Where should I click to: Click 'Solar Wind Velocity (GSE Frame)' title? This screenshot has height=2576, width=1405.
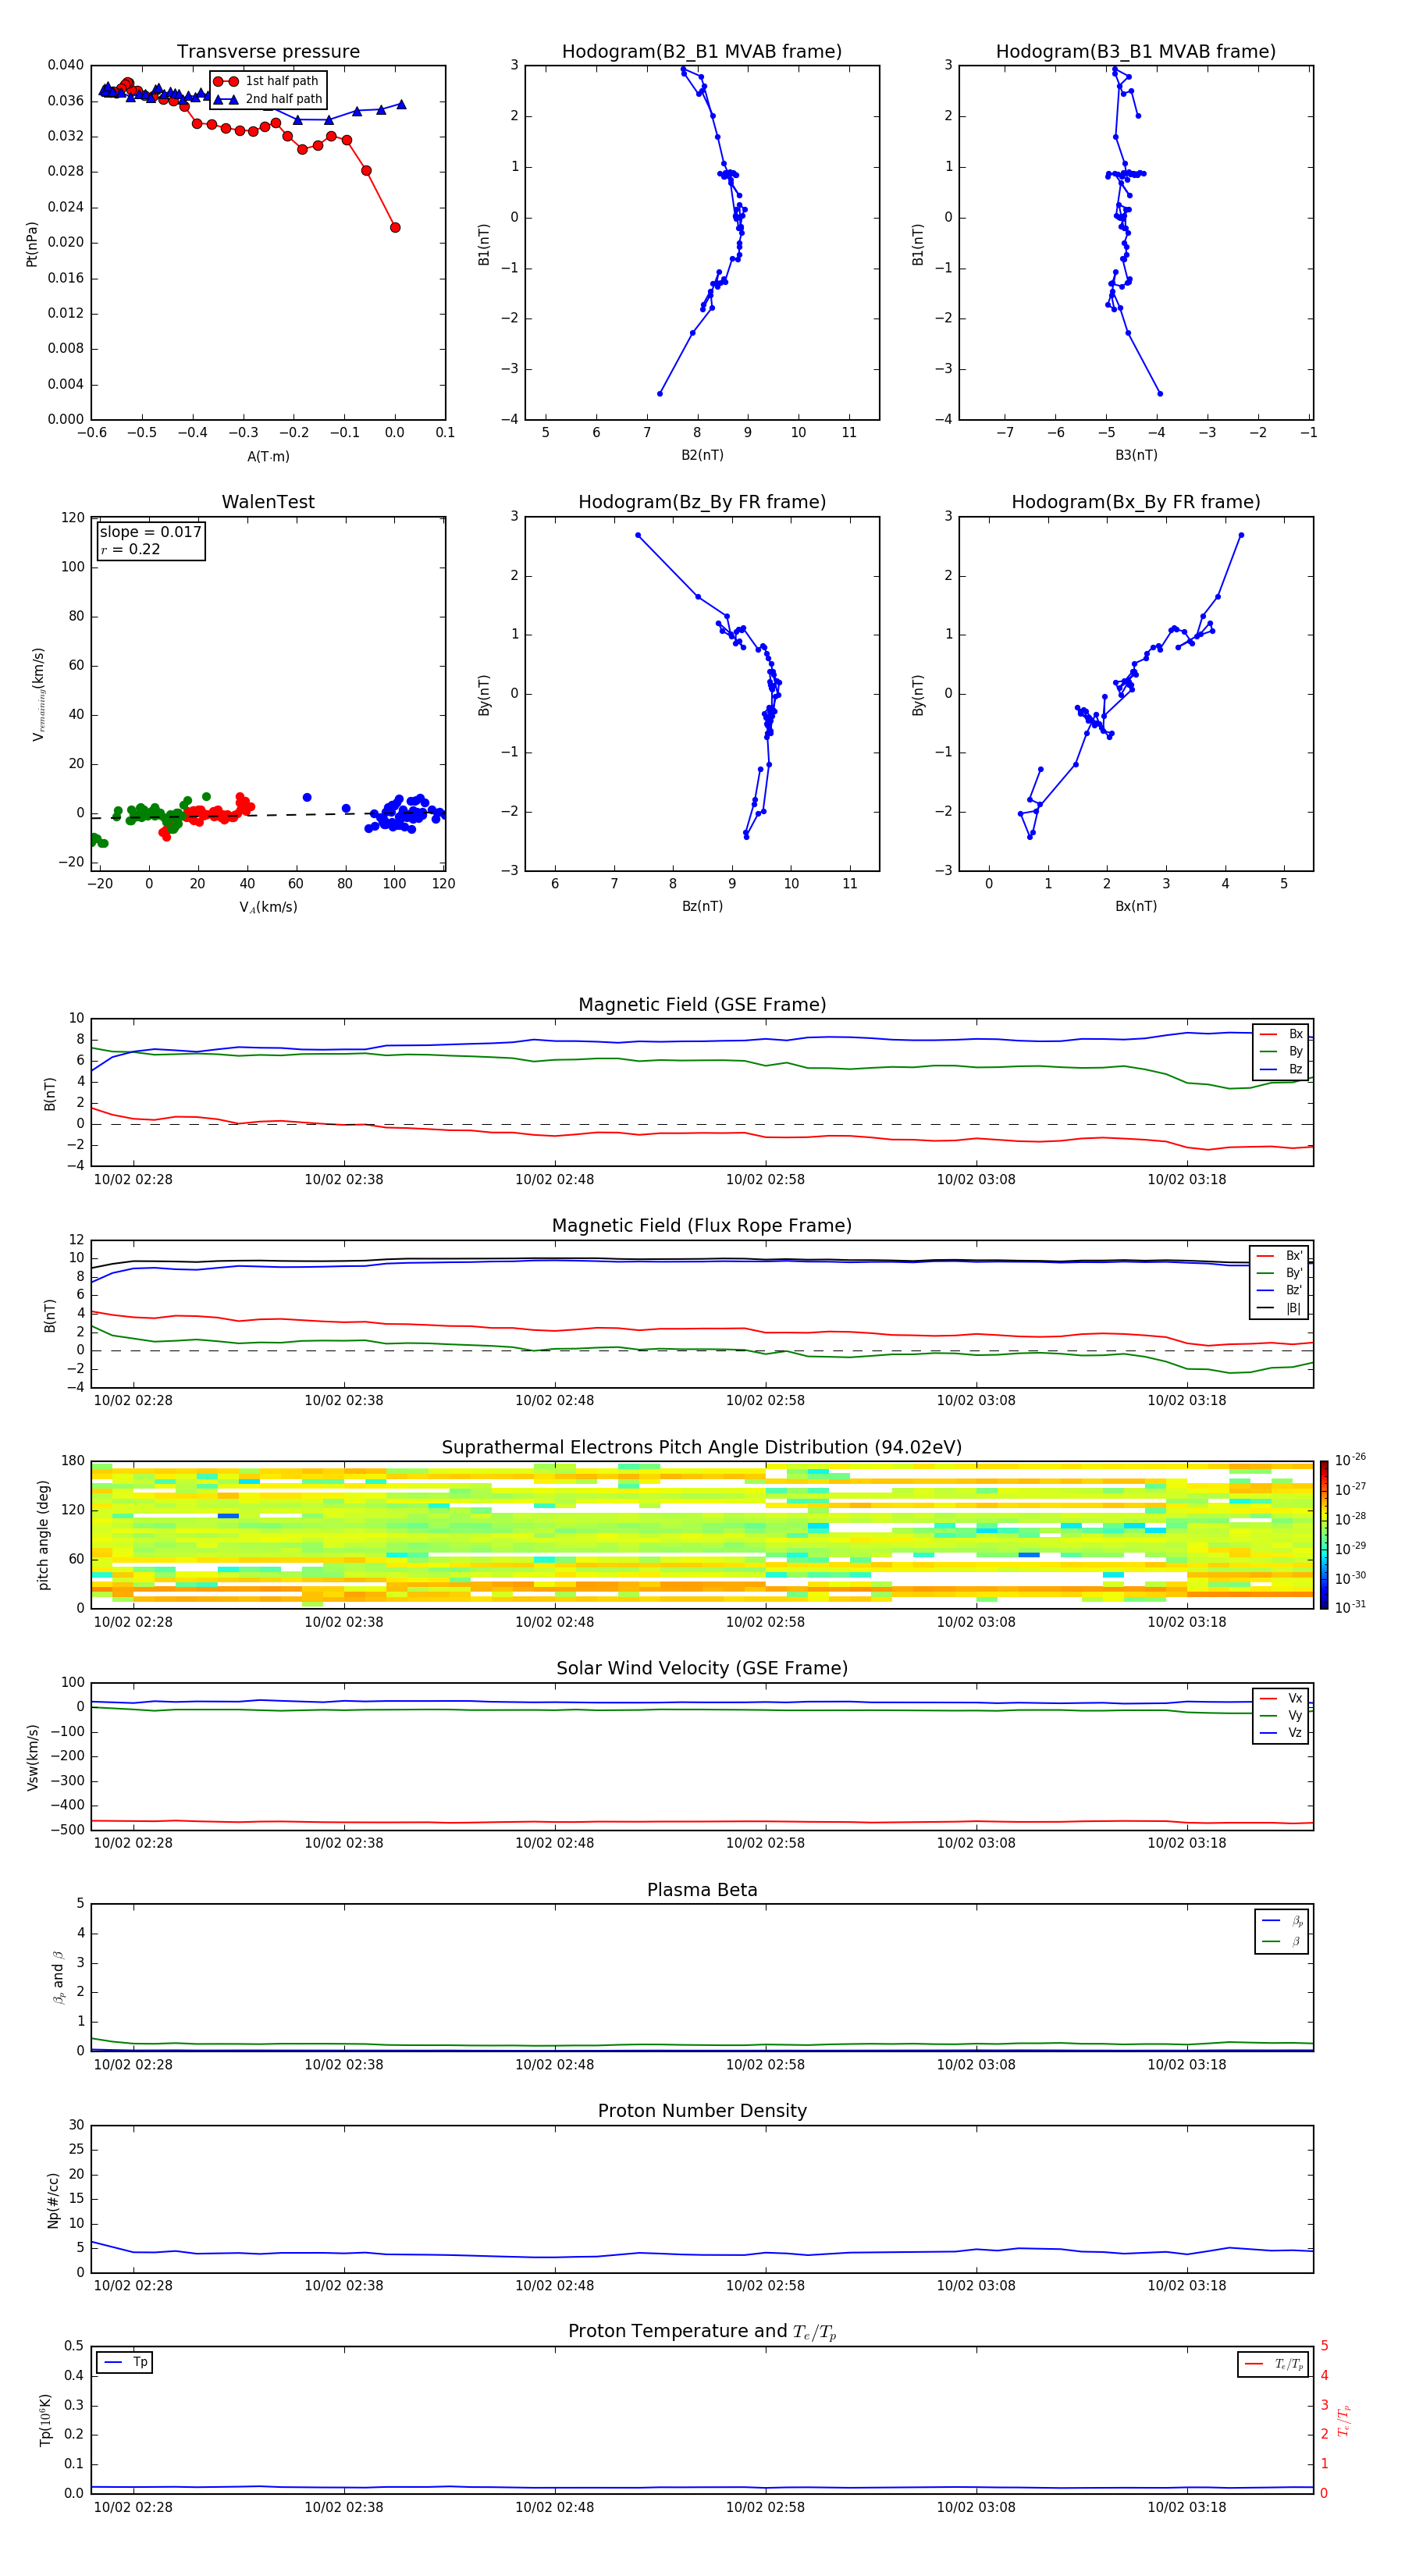pyautogui.click(x=702, y=1668)
